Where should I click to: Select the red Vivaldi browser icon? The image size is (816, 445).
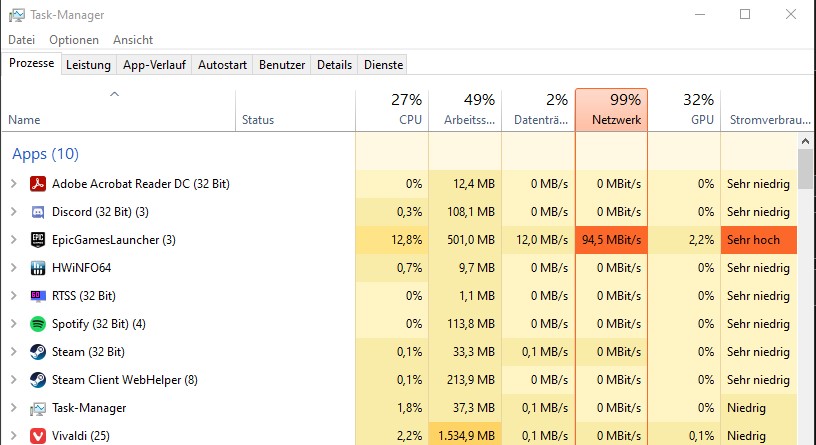(x=37, y=436)
